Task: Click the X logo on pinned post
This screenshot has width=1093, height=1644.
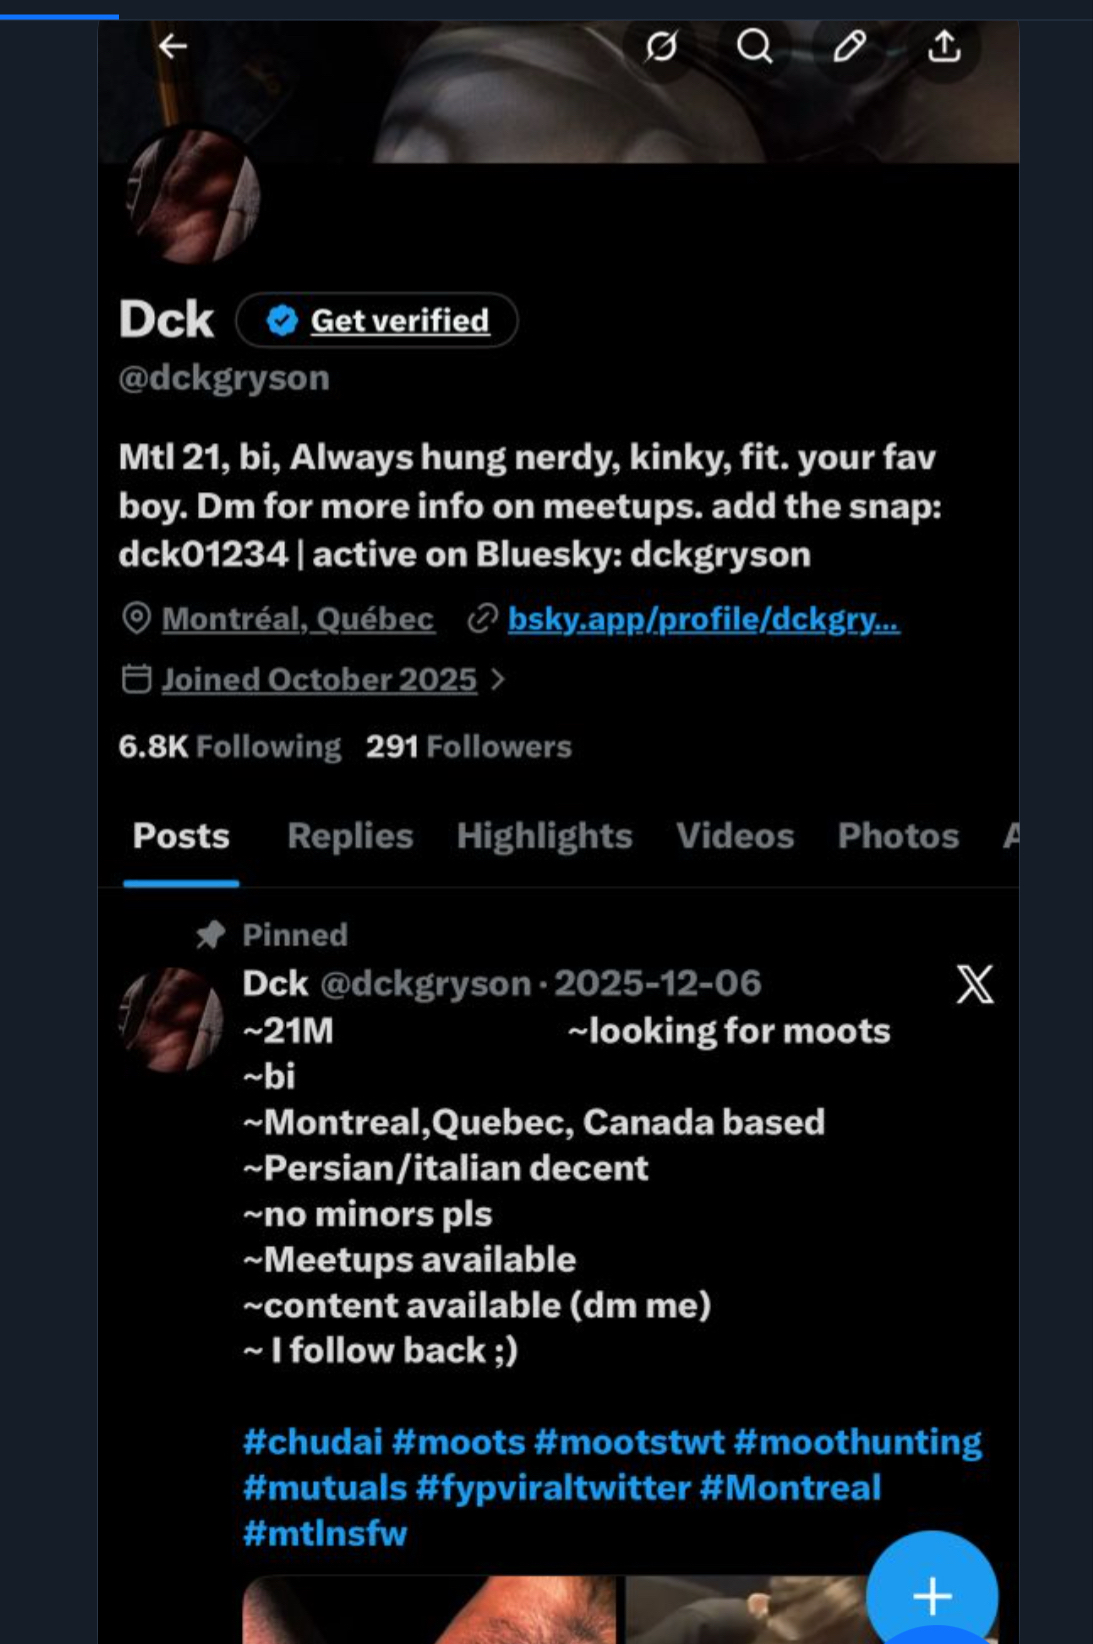Action: 974,984
